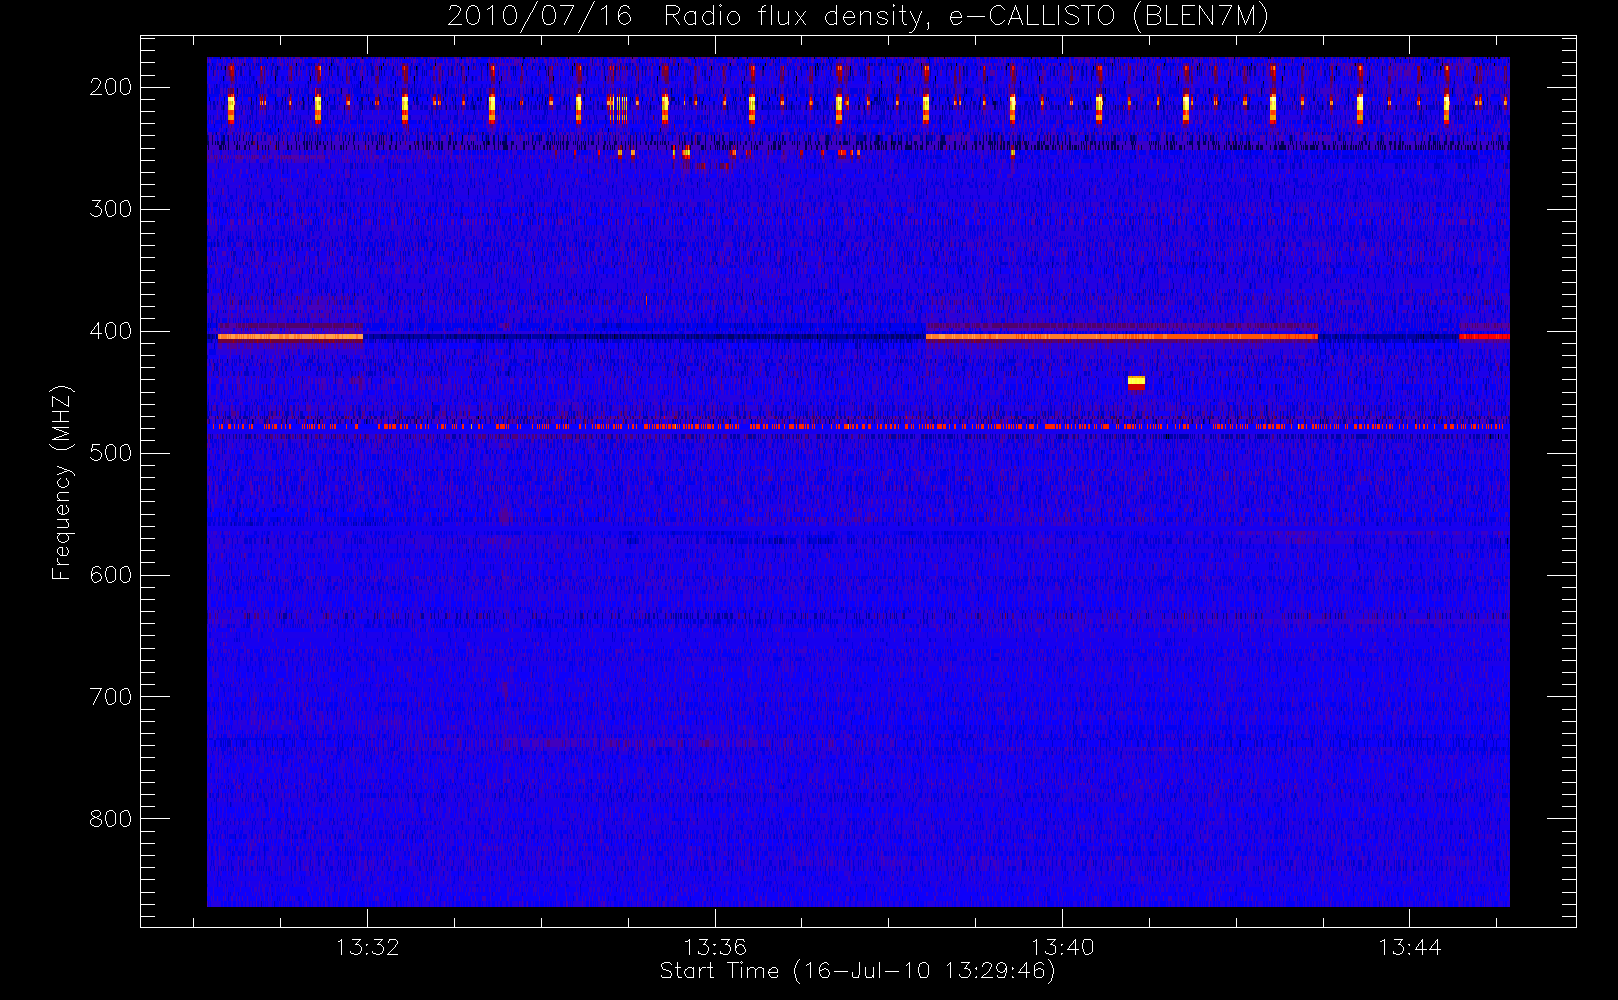This screenshot has height=1000, width=1618.
Task: Click the 400 frequency tick label
Action: pyautogui.click(x=111, y=331)
